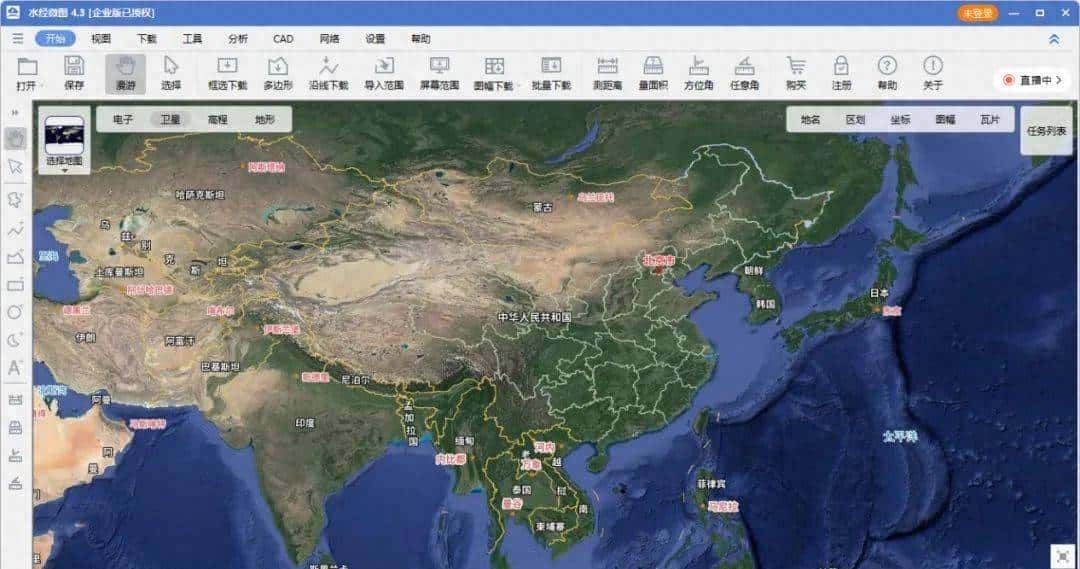Open the 开始 tab
The image size is (1080, 569).
click(55, 39)
